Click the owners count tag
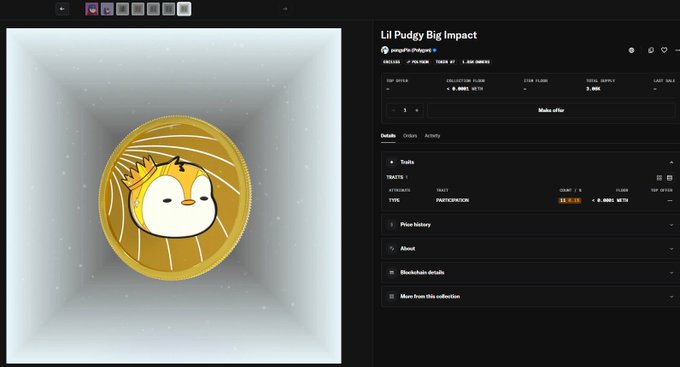The height and width of the screenshot is (367, 680). point(476,62)
